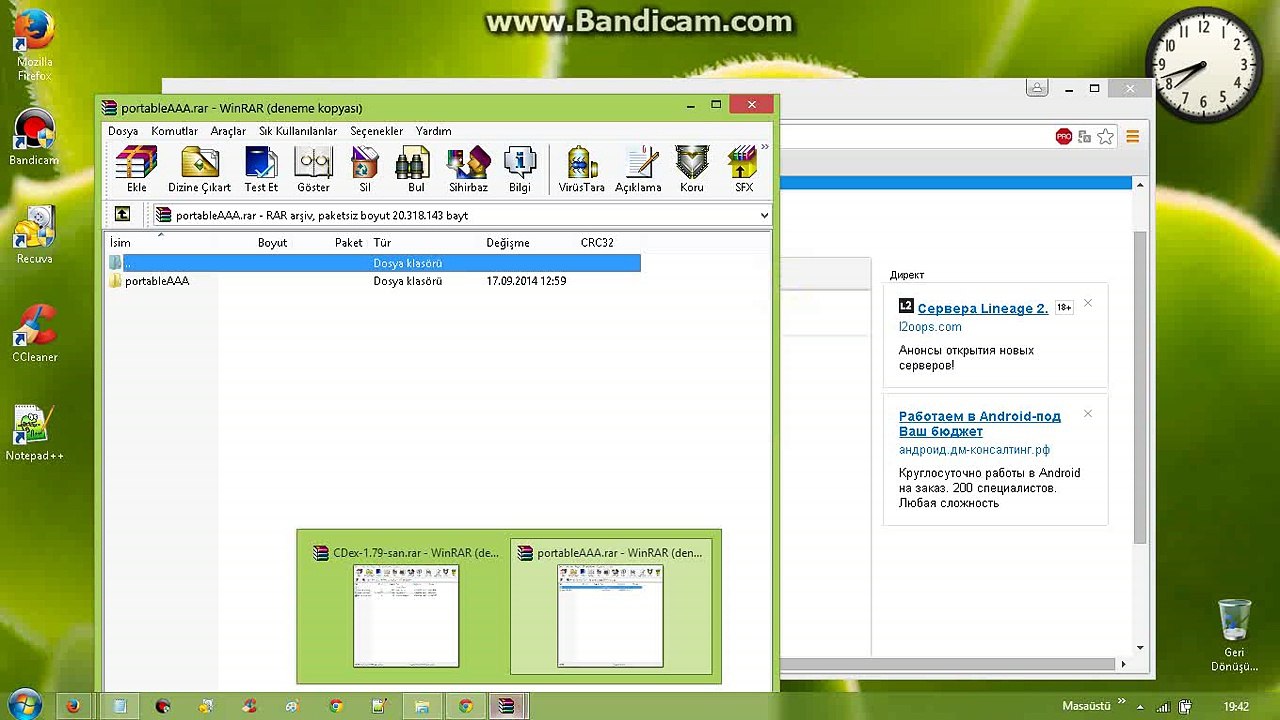Click the WinRAR taskbar button
Screen dimensions: 1280x720
pyautogui.click(x=507, y=706)
